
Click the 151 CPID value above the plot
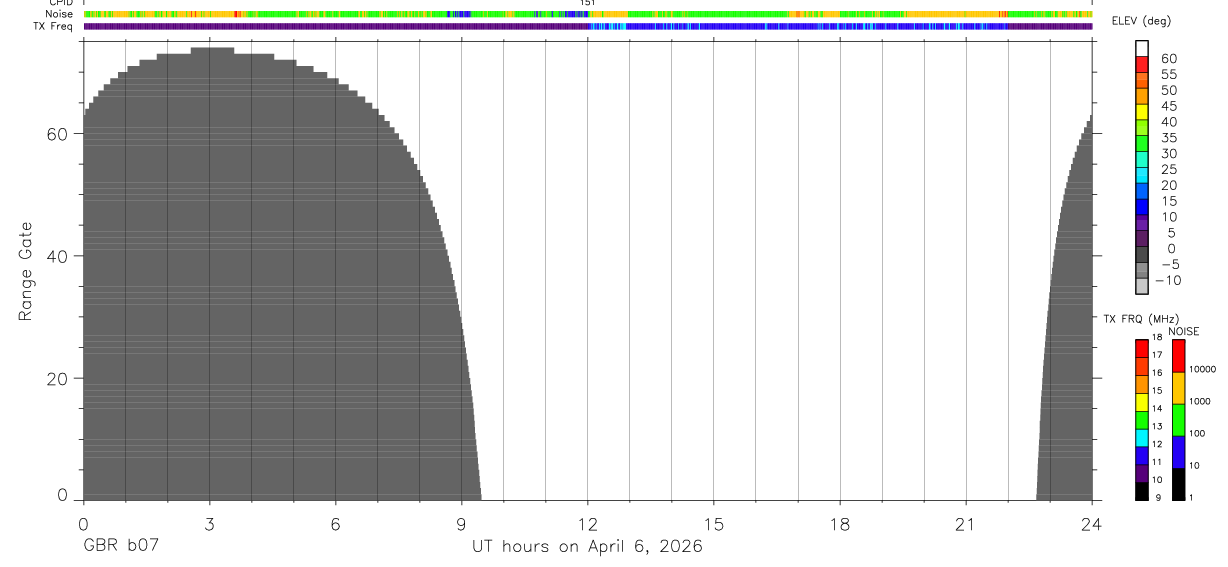click(588, 4)
